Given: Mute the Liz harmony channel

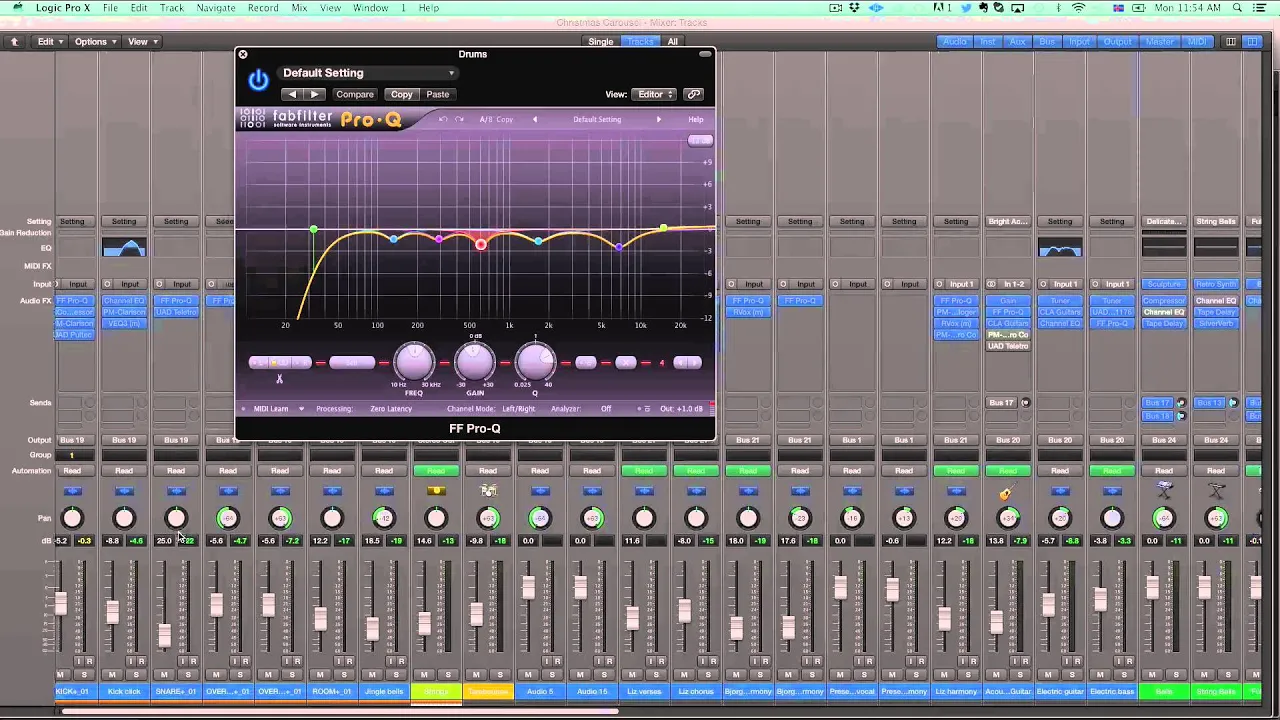Looking at the screenshot, I should [944, 674].
